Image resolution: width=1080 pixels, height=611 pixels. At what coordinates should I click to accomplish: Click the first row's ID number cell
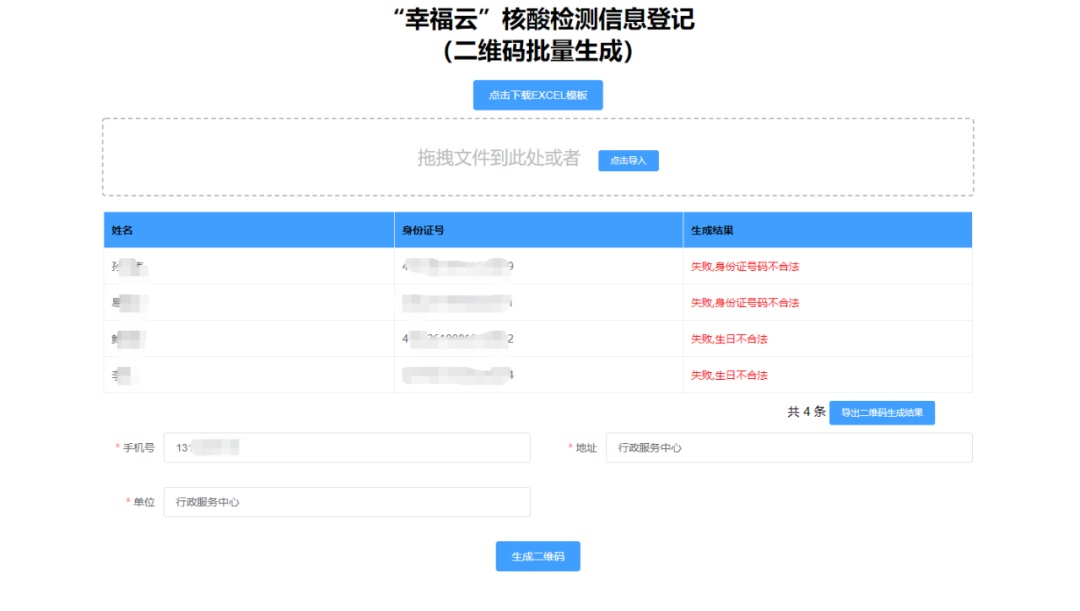(458, 267)
